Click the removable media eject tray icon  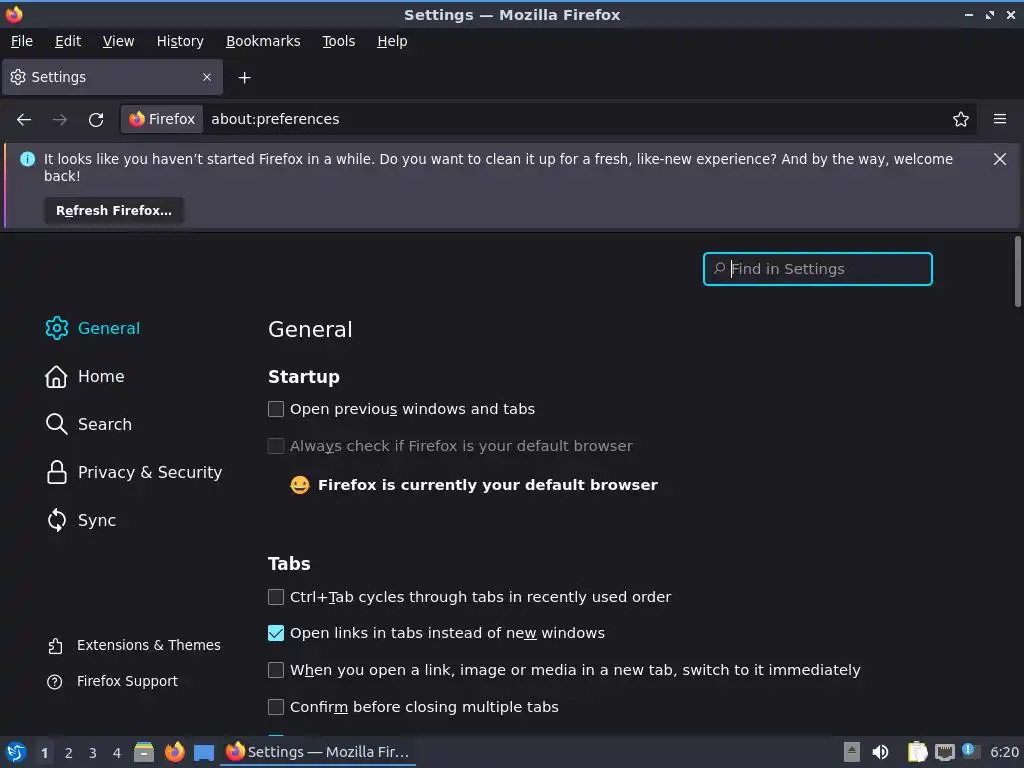coord(851,752)
